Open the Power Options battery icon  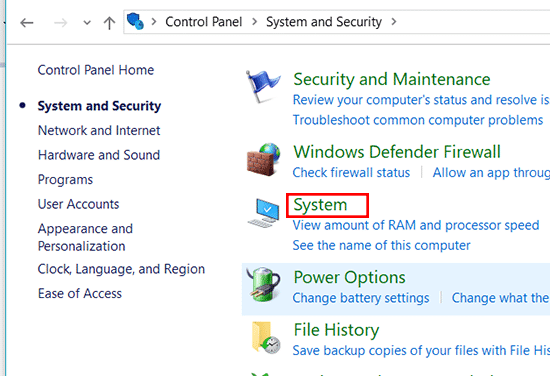pyautogui.click(x=264, y=284)
